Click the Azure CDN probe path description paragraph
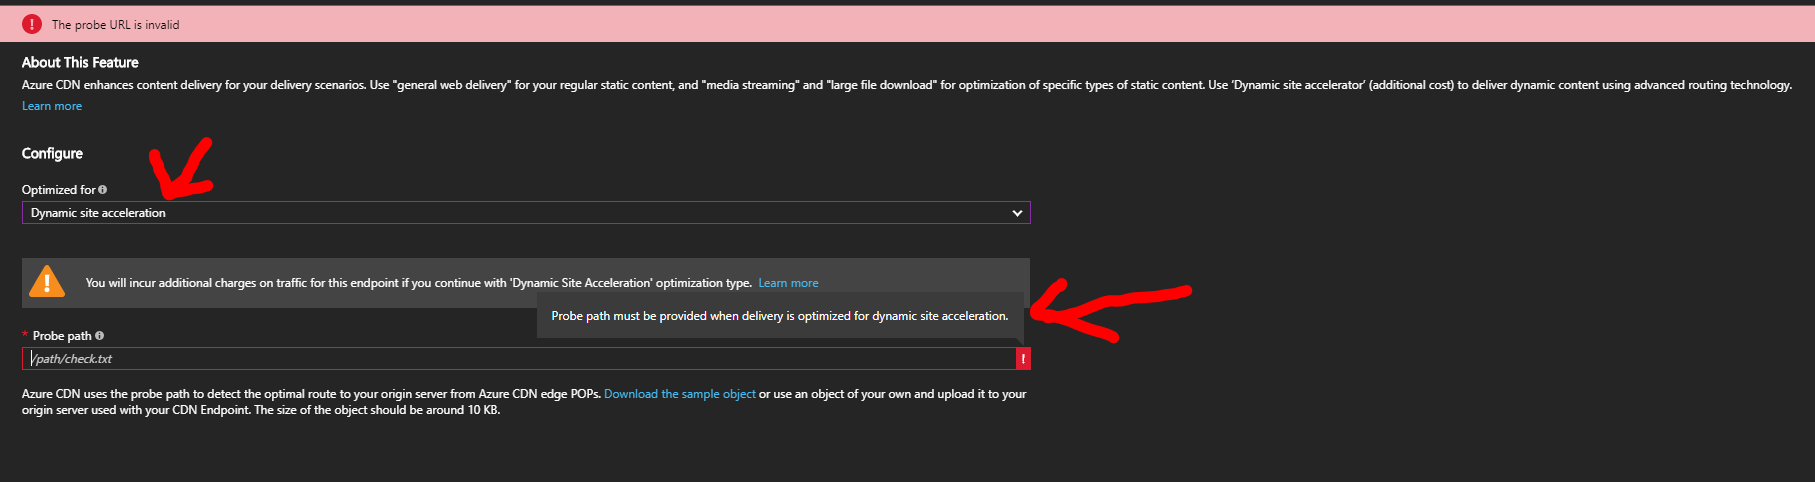This screenshot has height=482, width=1815. (524, 402)
